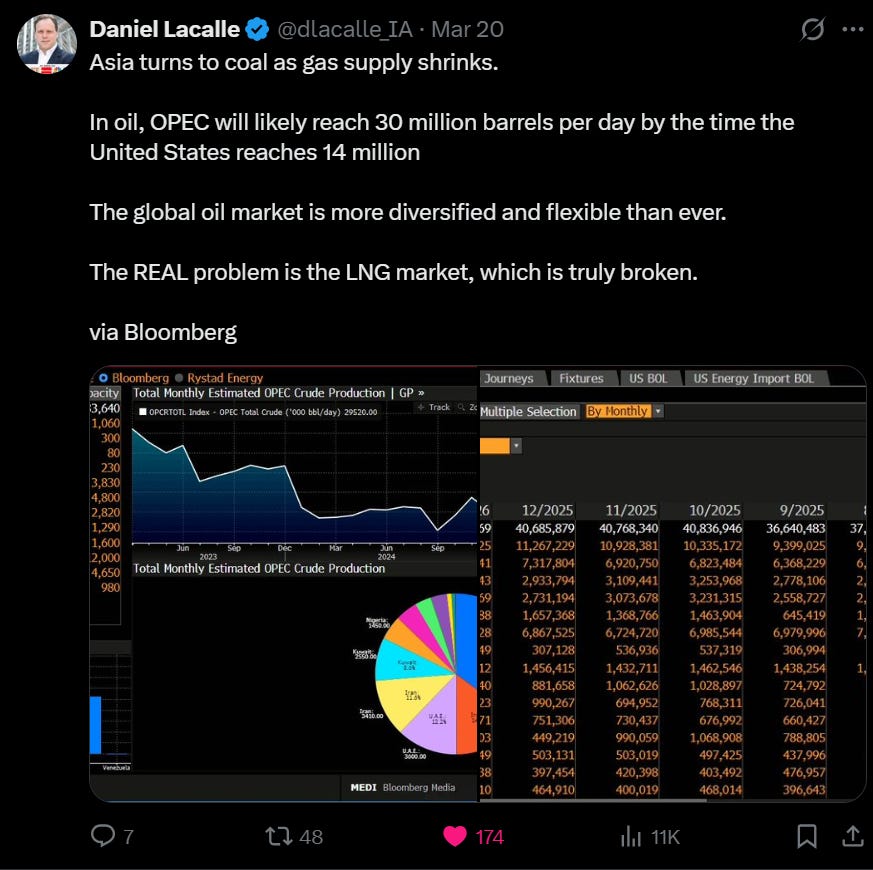Unlike the post via the heart icon
873x870 pixels.
tap(455, 836)
